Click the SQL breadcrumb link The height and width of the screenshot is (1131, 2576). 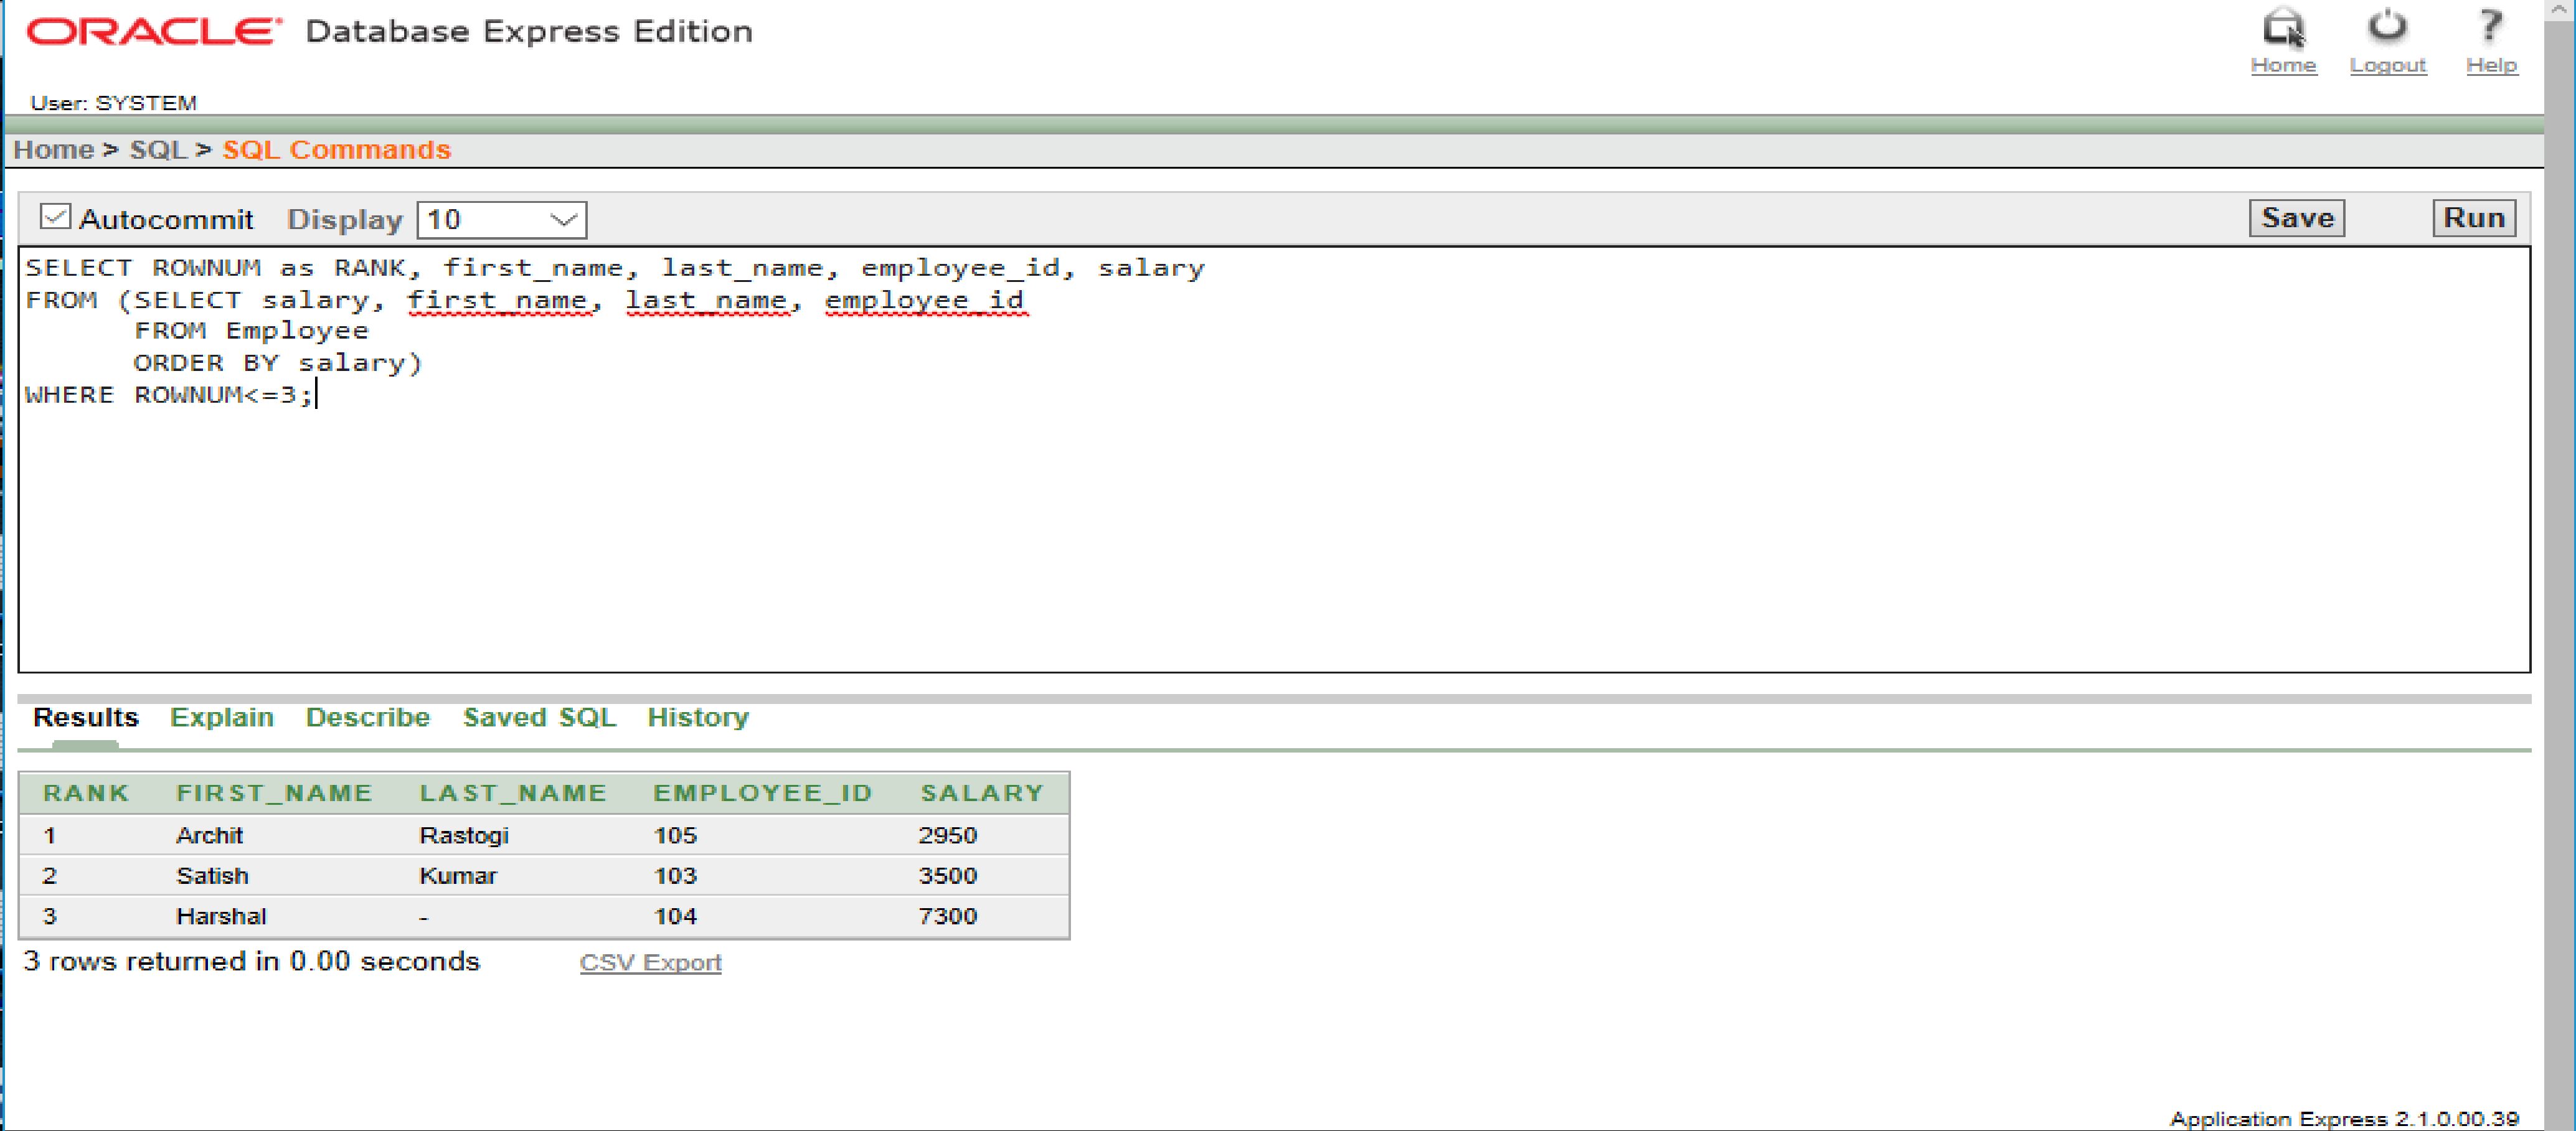pos(158,149)
